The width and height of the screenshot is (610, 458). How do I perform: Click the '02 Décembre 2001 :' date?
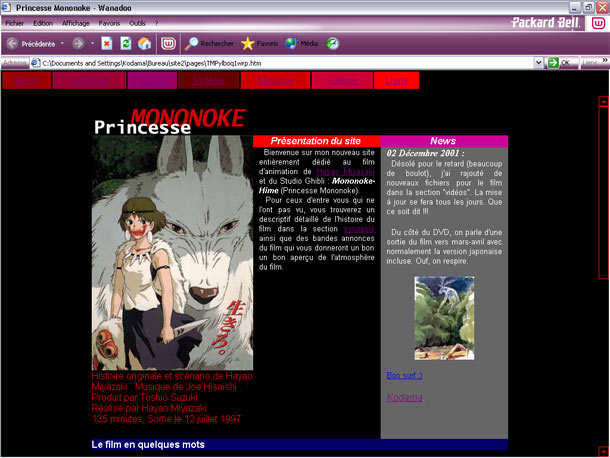(x=425, y=153)
